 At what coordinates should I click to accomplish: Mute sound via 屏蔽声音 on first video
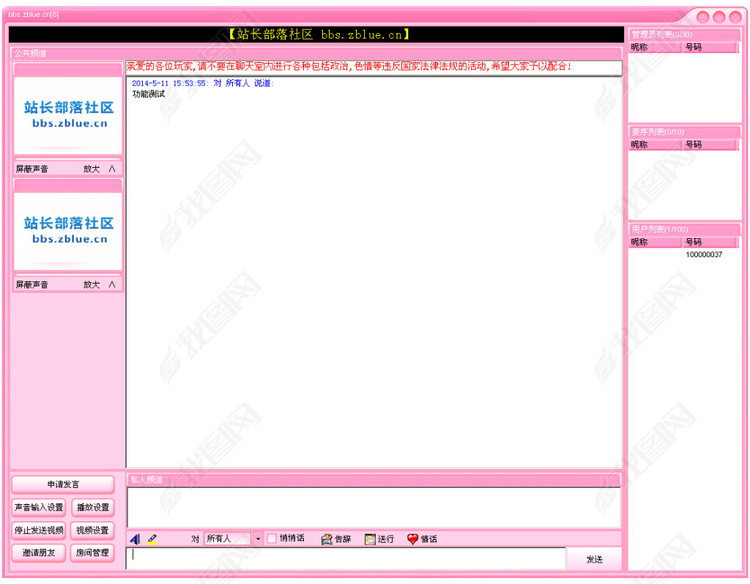point(32,169)
